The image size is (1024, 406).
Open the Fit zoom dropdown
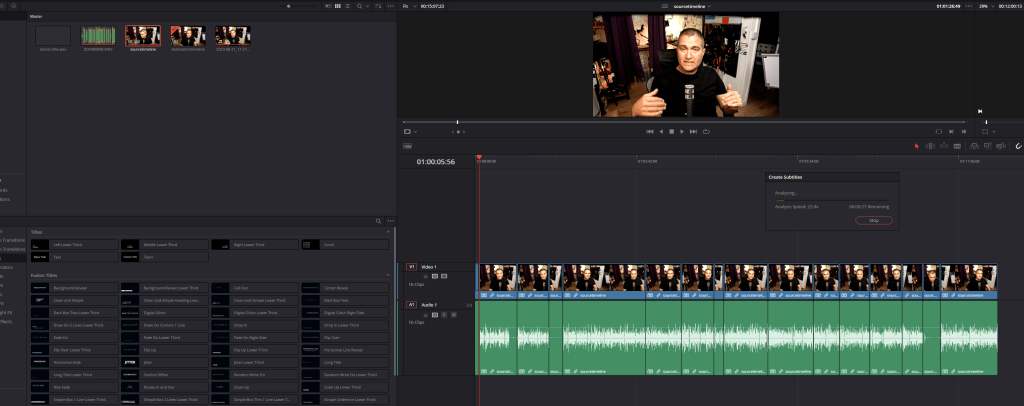pyautogui.click(x=409, y=6)
